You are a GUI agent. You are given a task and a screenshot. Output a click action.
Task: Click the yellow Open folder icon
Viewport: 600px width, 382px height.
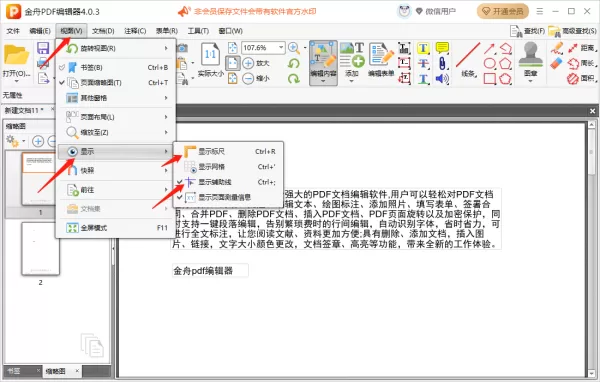pos(16,56)
